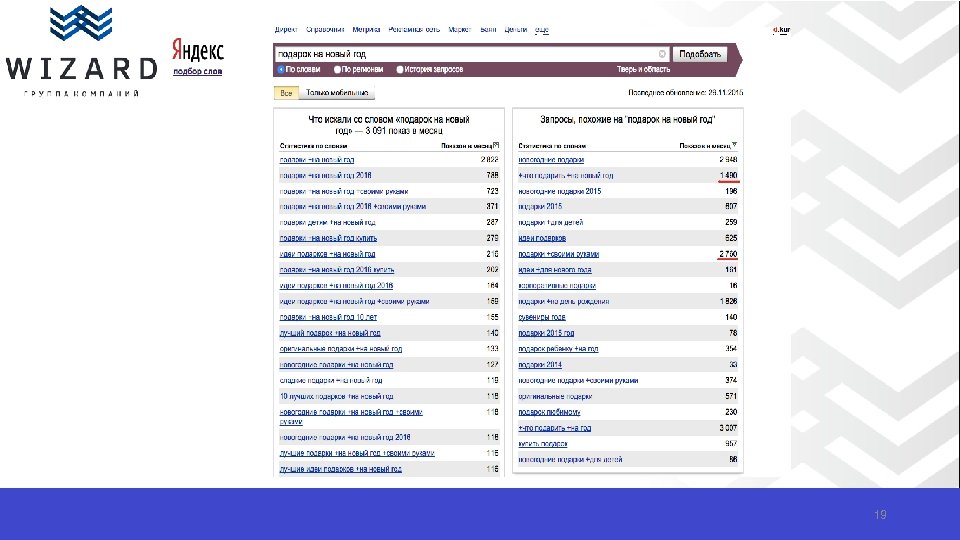The width and height of the screenshot is (960, 540).
Task: Open the "подарок на новый год купить" link
Action: [330, 238]
